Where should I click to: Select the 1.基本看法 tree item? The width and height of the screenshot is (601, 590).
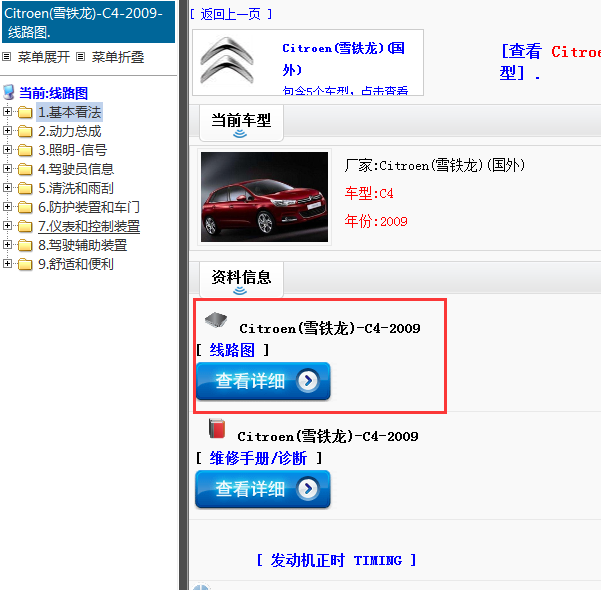(69, 112)
